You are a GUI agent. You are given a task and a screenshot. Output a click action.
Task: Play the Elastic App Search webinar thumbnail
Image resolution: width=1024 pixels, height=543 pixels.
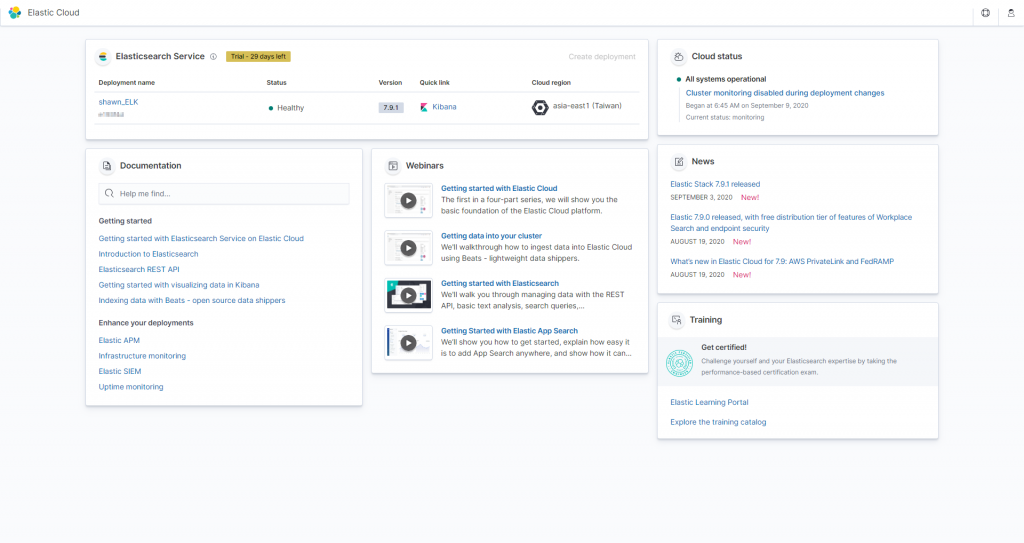pyautogui.click(x=408, y=343)
